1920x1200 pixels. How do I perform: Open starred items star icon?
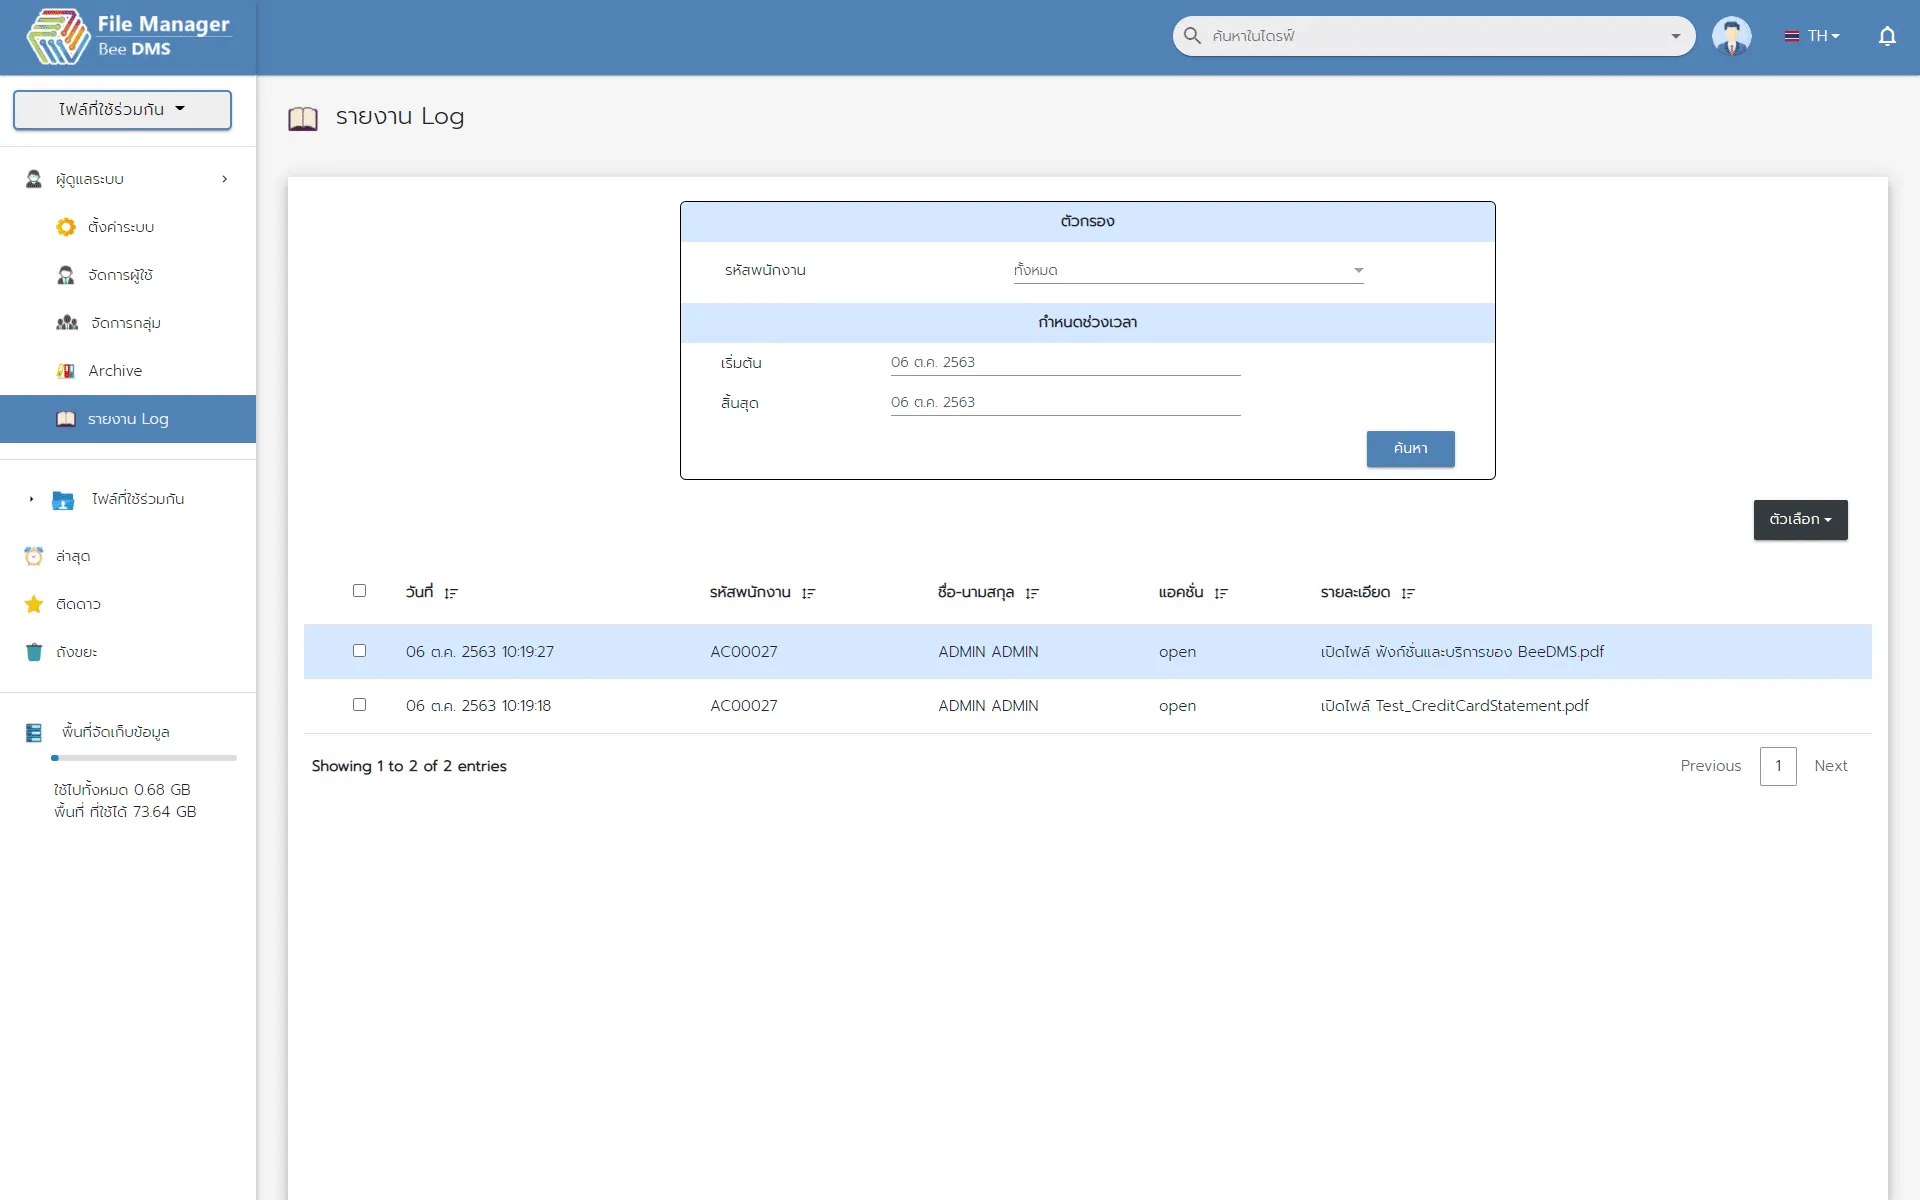pos(34,604)
